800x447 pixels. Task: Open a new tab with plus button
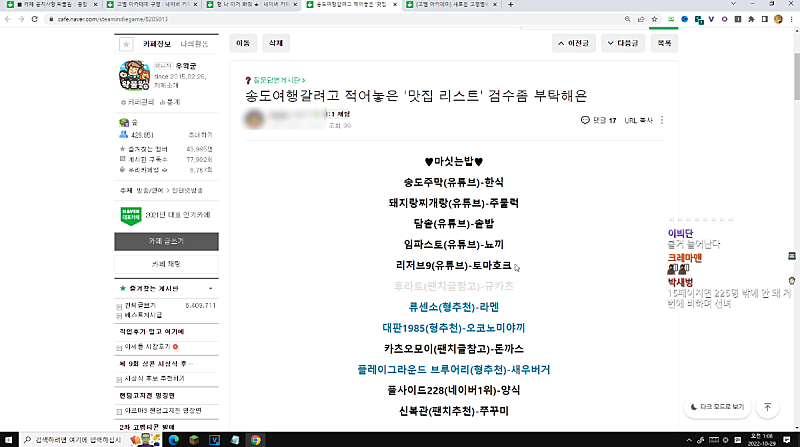[511, 5]
